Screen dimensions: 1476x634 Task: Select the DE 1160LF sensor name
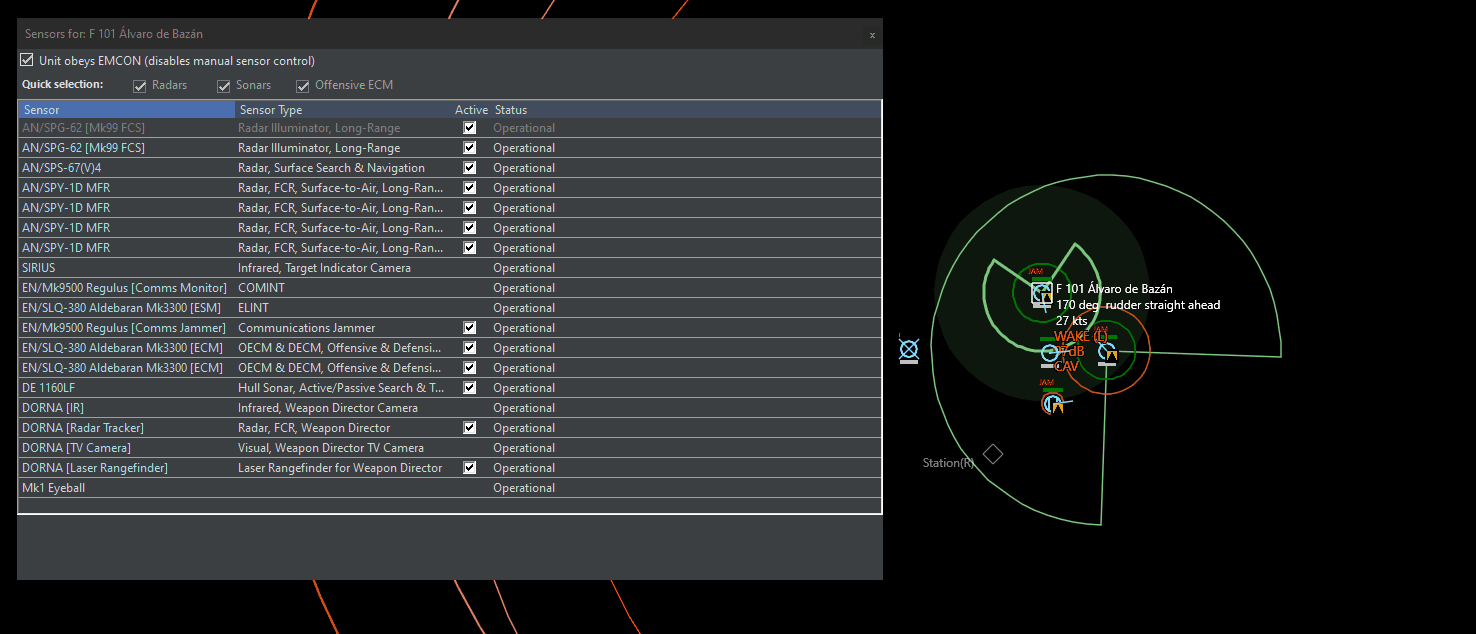[49, 388]
